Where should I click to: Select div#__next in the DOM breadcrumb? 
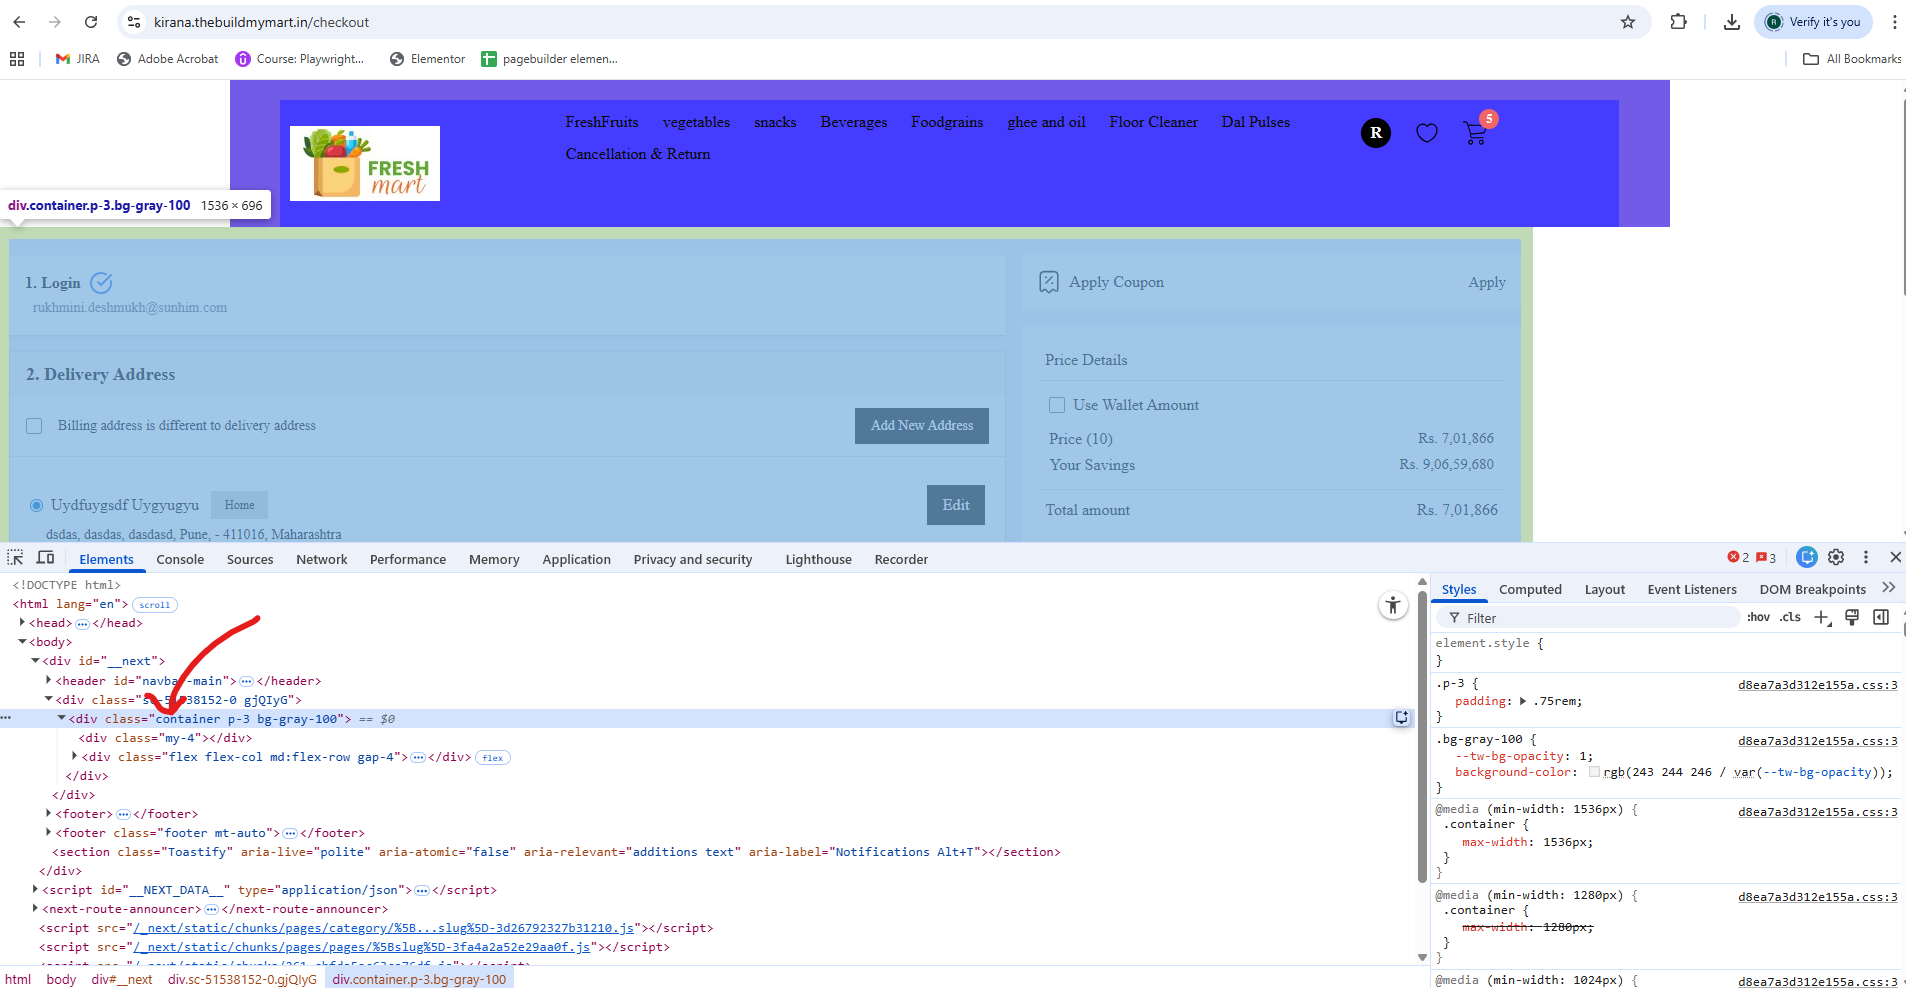(x=122, y=979)
